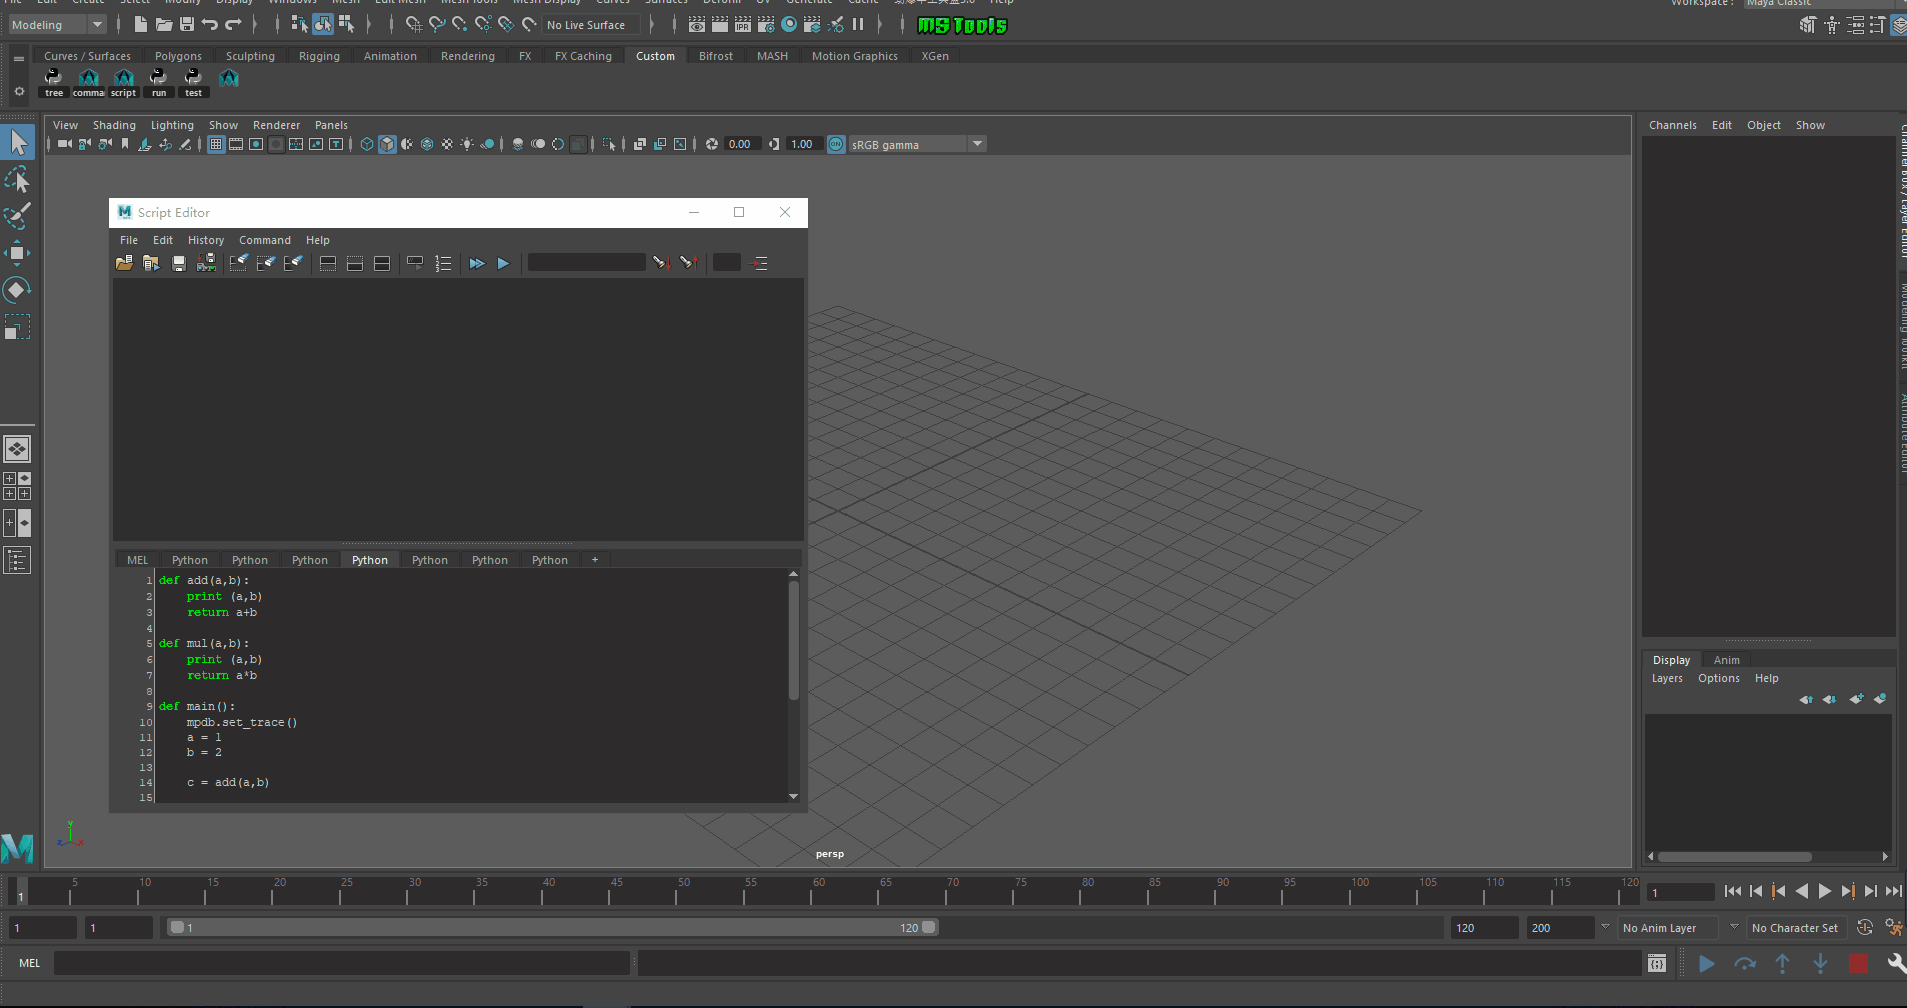This screenshot has width=1907, height=1008.
Task: Click Save Script to Shelf icon
Action: point(206,263)
